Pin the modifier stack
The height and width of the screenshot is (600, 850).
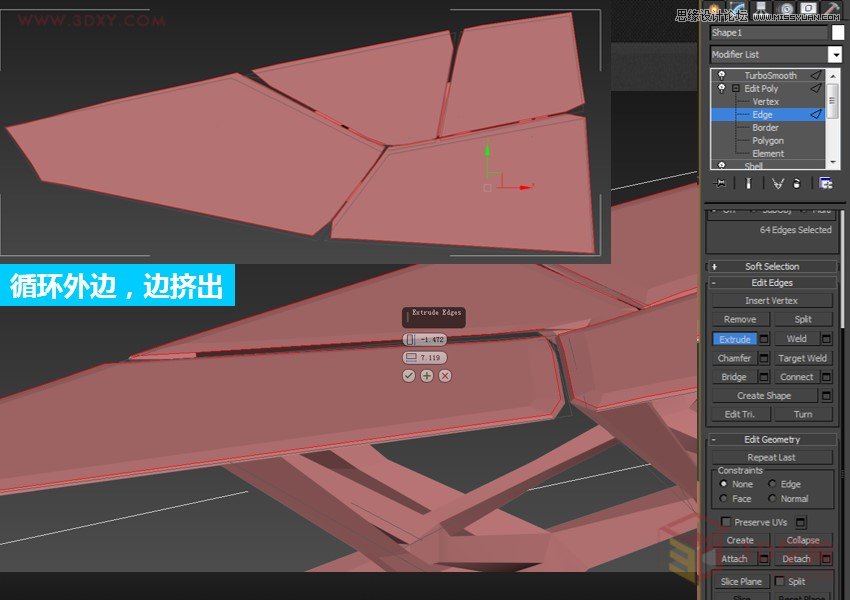[718, 182]
